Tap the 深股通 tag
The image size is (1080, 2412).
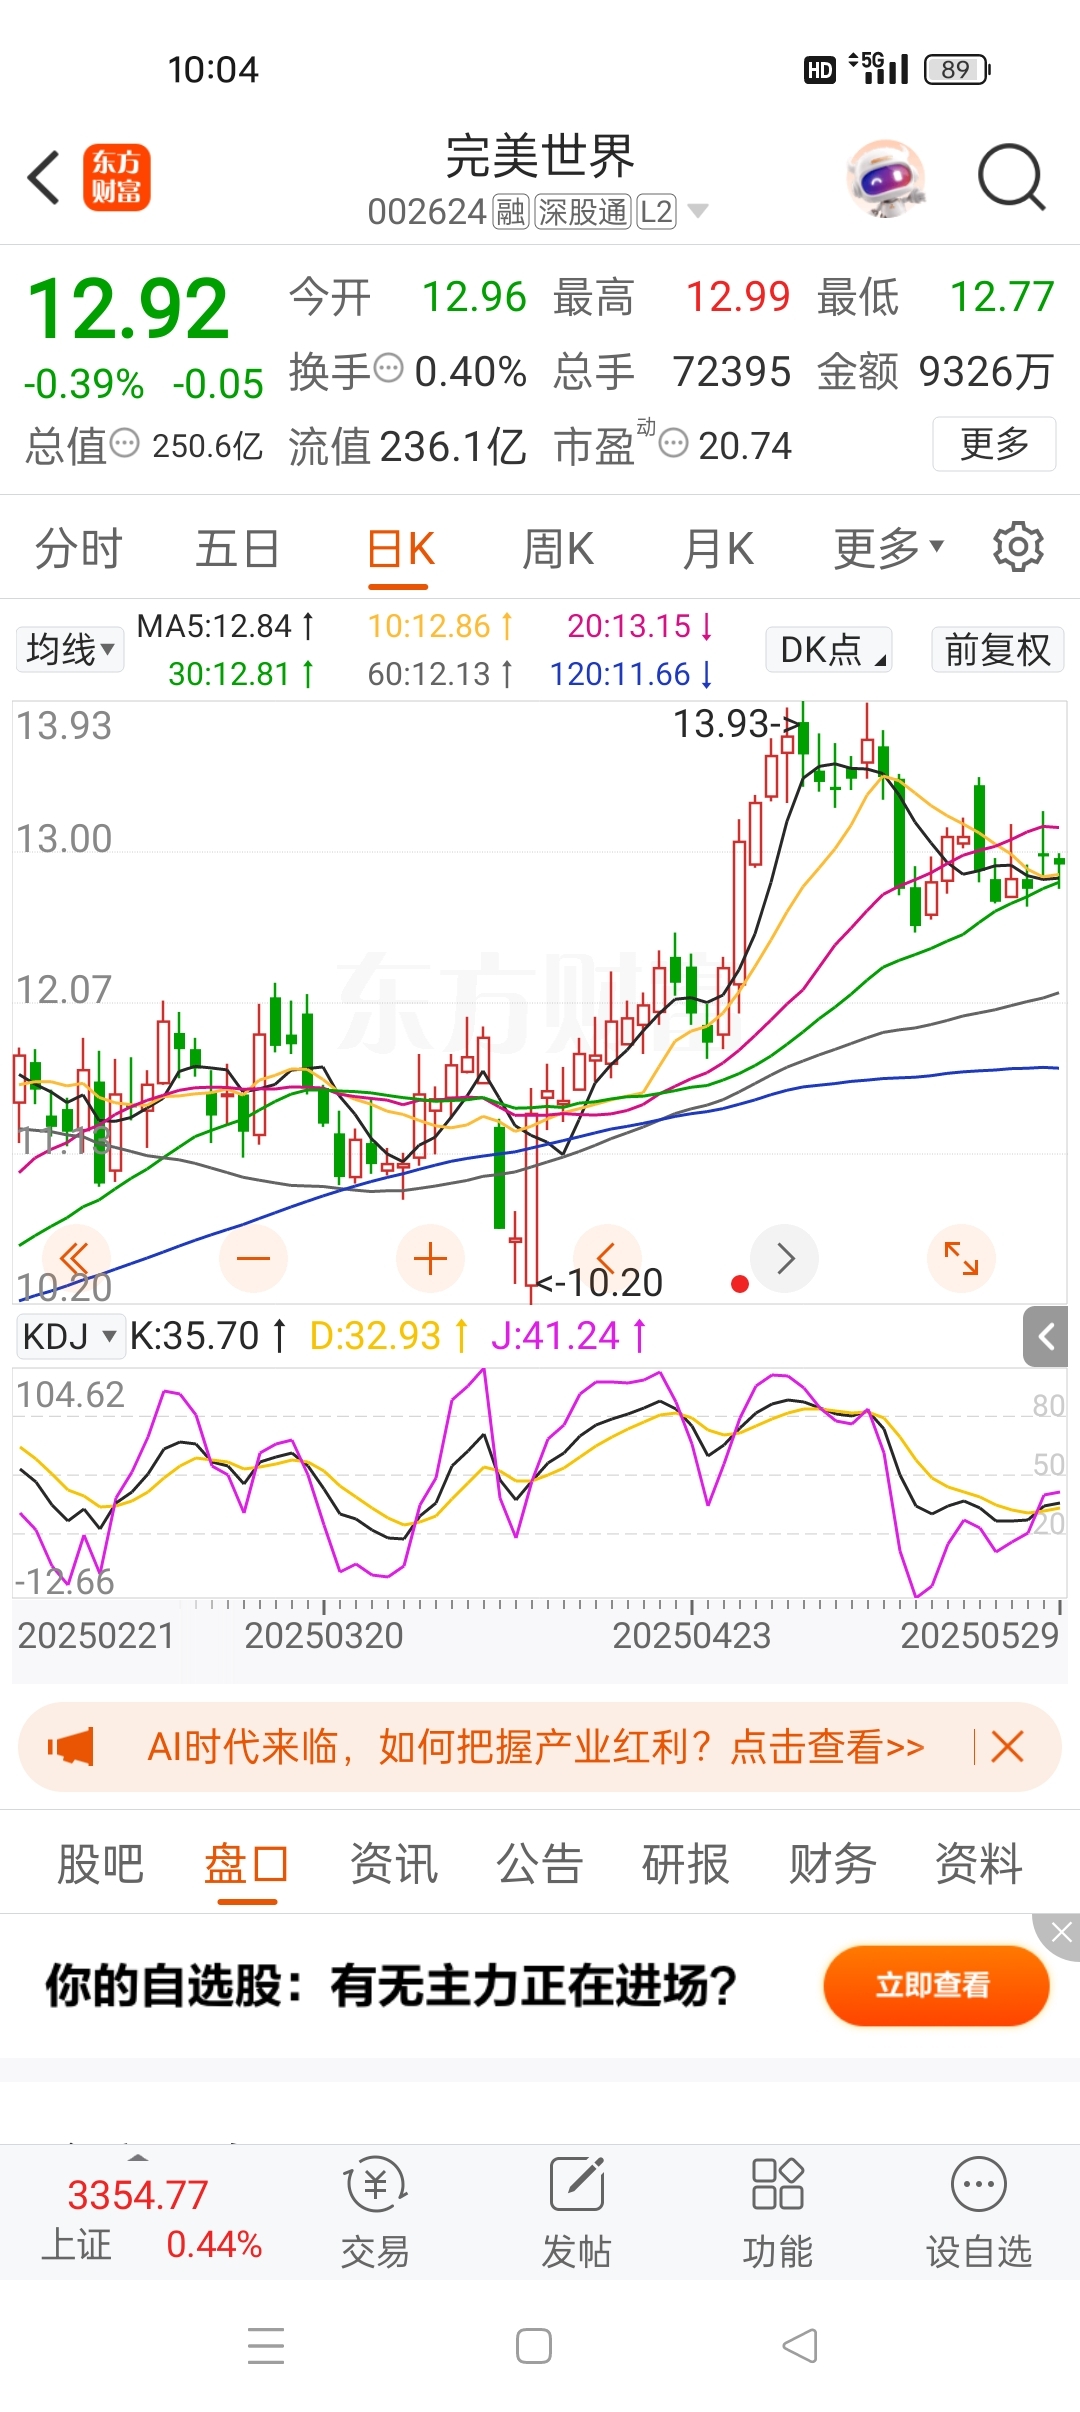[x=583, y=212]
